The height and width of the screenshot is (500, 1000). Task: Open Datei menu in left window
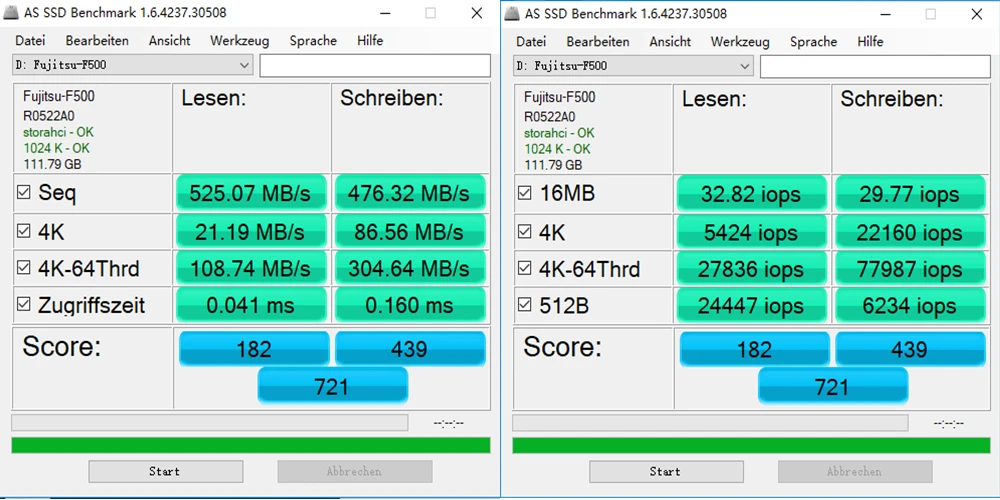click(30, 41)
